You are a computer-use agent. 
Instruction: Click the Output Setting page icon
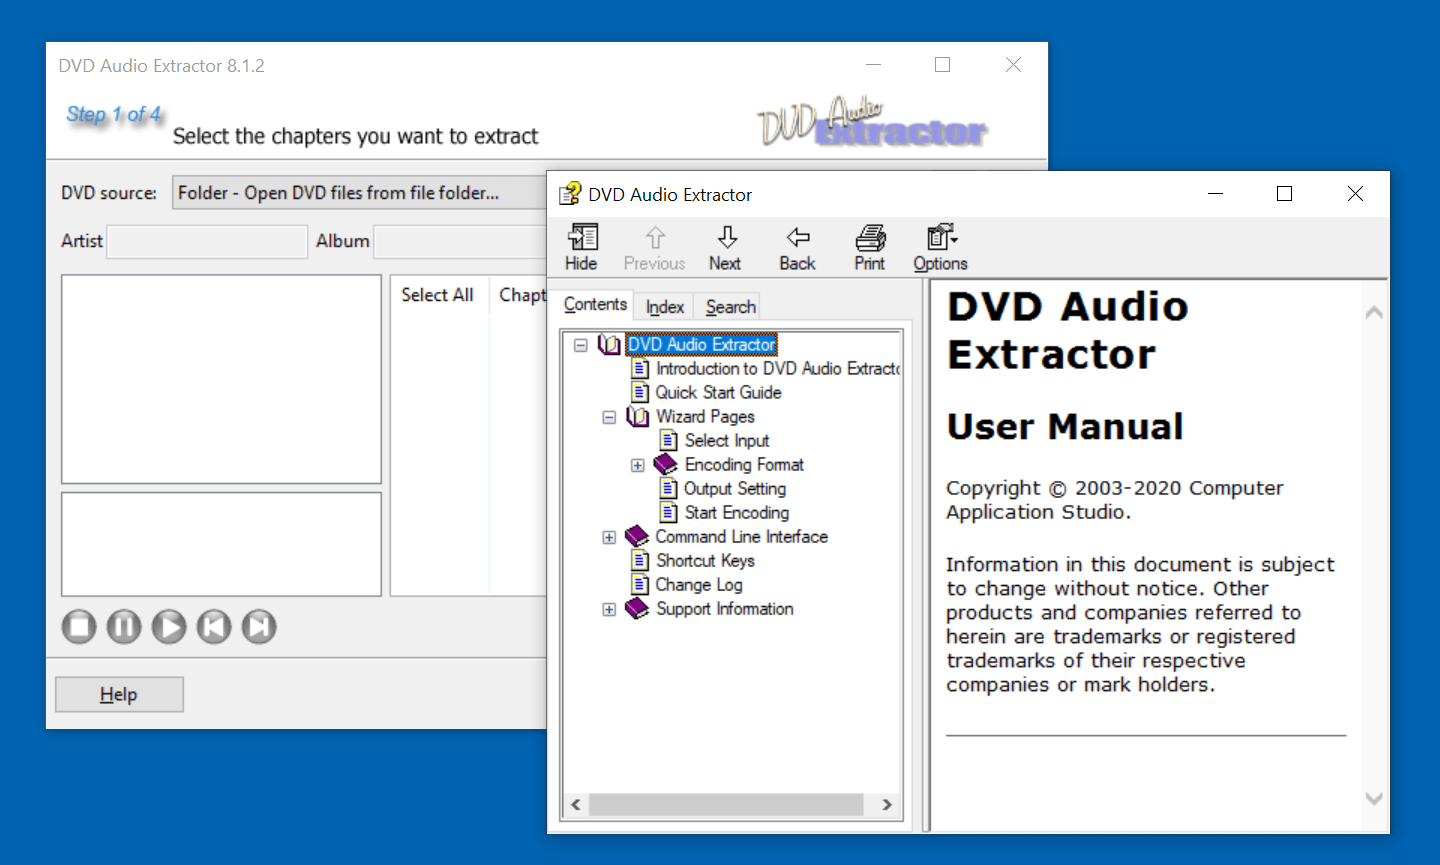(669, 488)
